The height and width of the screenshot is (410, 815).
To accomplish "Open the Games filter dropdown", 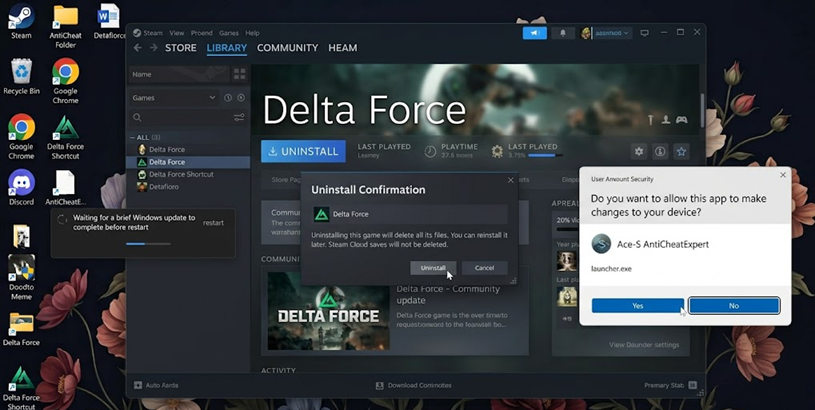I will [x=174, y=98].
